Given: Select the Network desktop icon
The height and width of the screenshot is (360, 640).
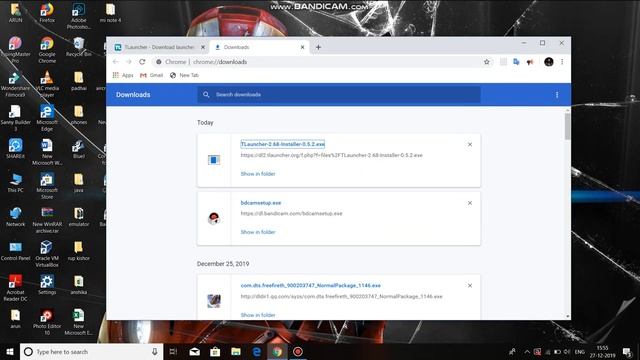Looking at the screenshot, I should click(x=16, y=217).
